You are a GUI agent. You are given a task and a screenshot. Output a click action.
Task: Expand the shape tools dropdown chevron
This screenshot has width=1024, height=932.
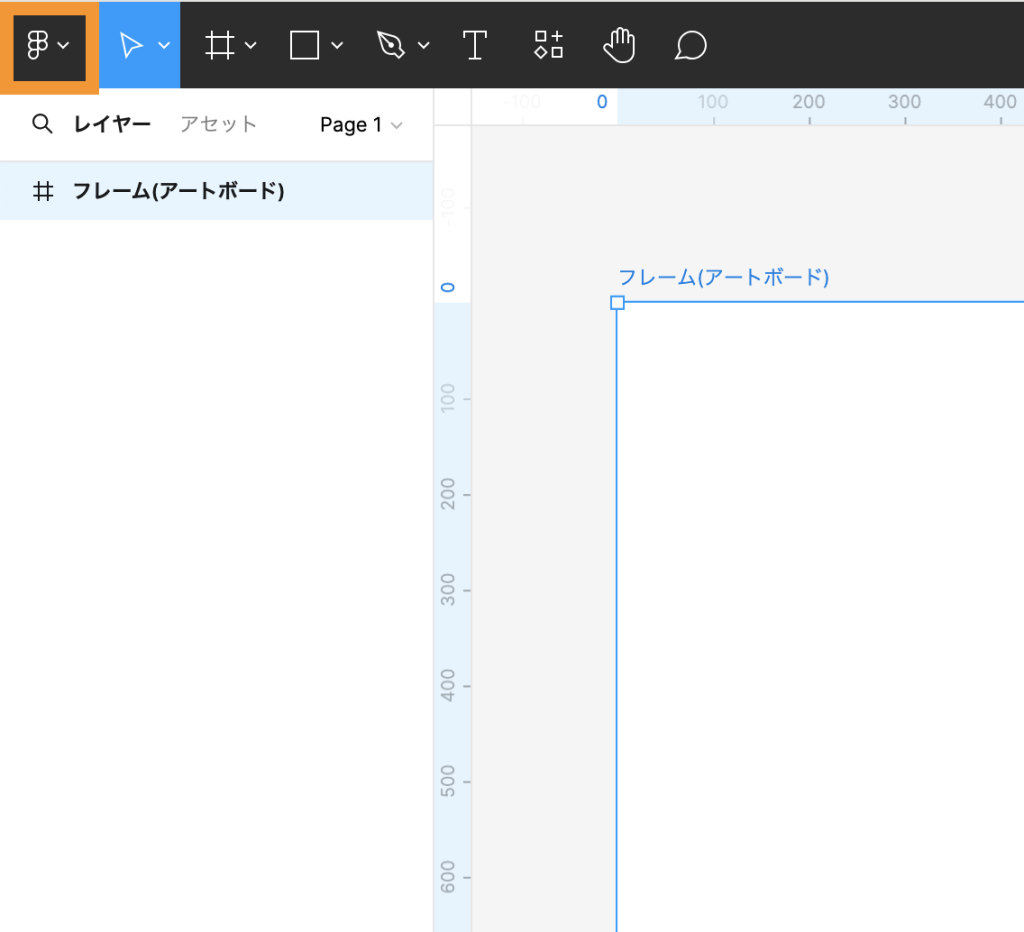337,46
